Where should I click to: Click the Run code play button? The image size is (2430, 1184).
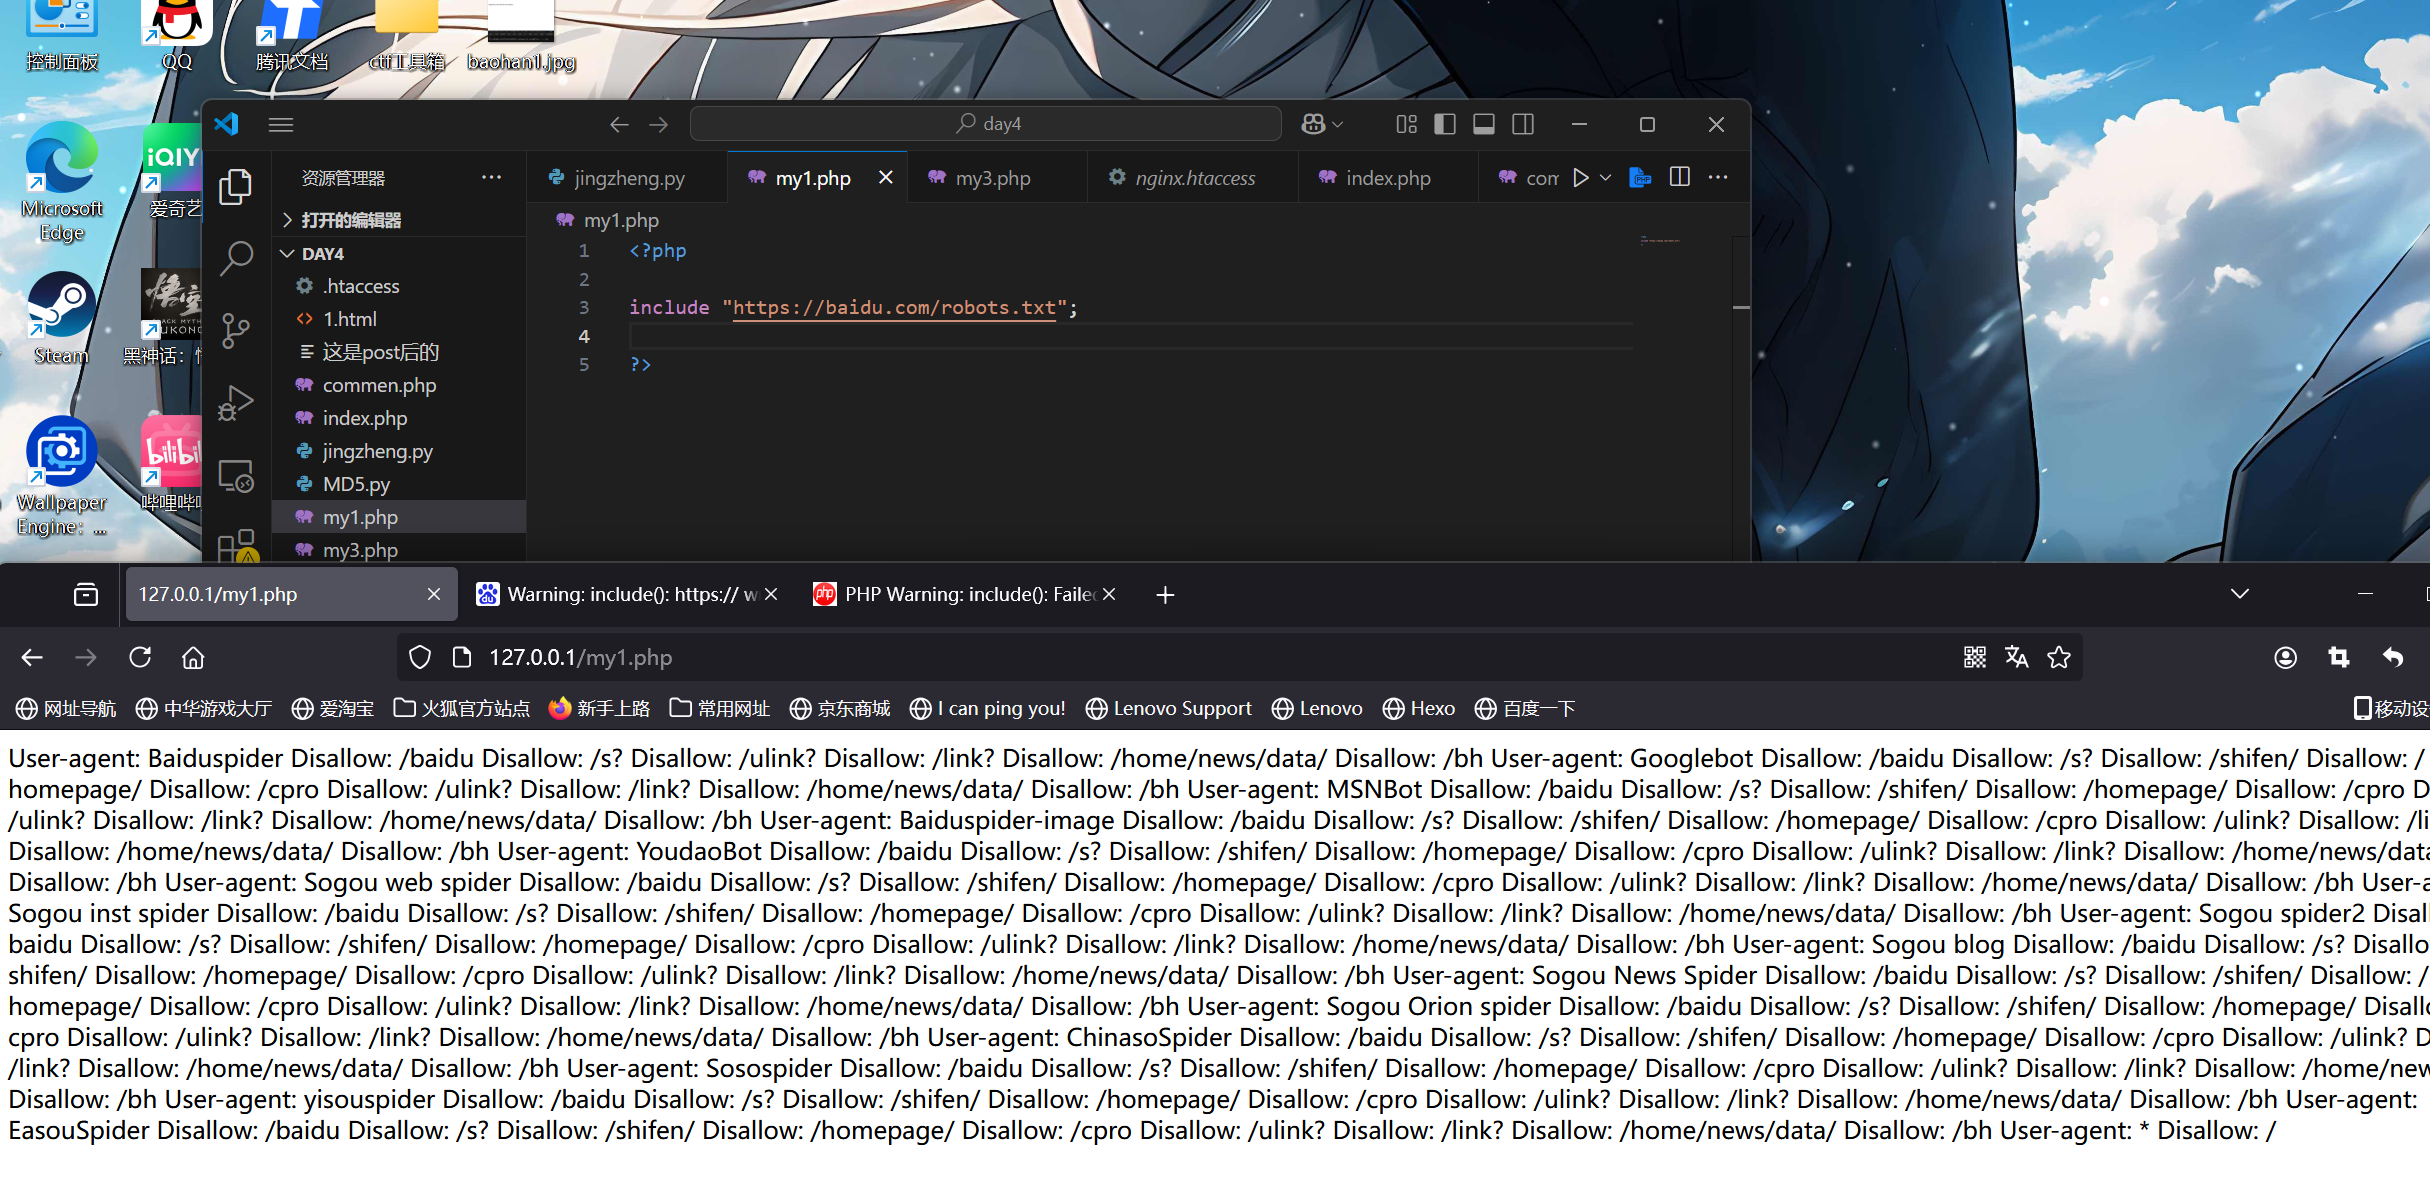(x=1580, y=178)
